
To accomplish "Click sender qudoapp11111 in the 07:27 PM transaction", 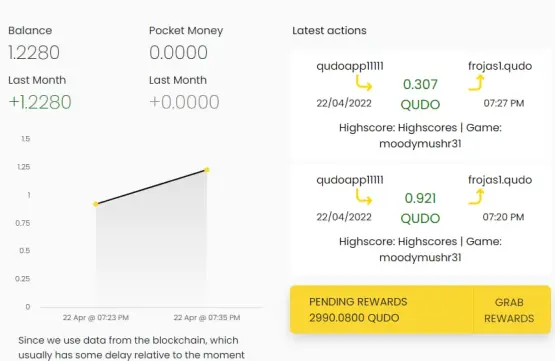I will (350, 66).
